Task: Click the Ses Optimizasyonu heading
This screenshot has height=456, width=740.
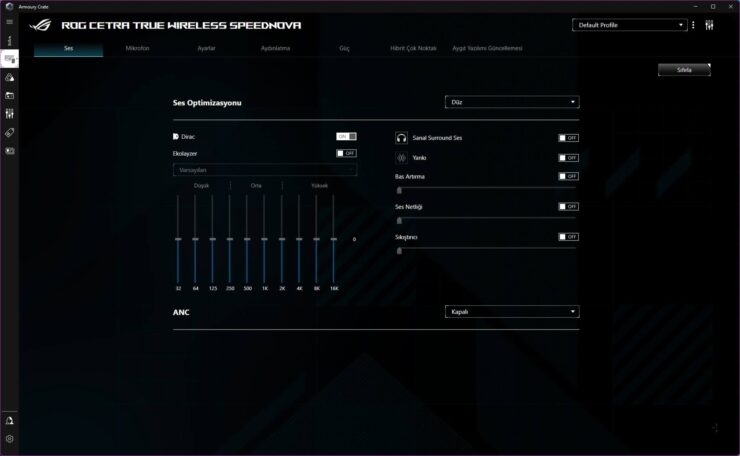Action: (207, 103)
